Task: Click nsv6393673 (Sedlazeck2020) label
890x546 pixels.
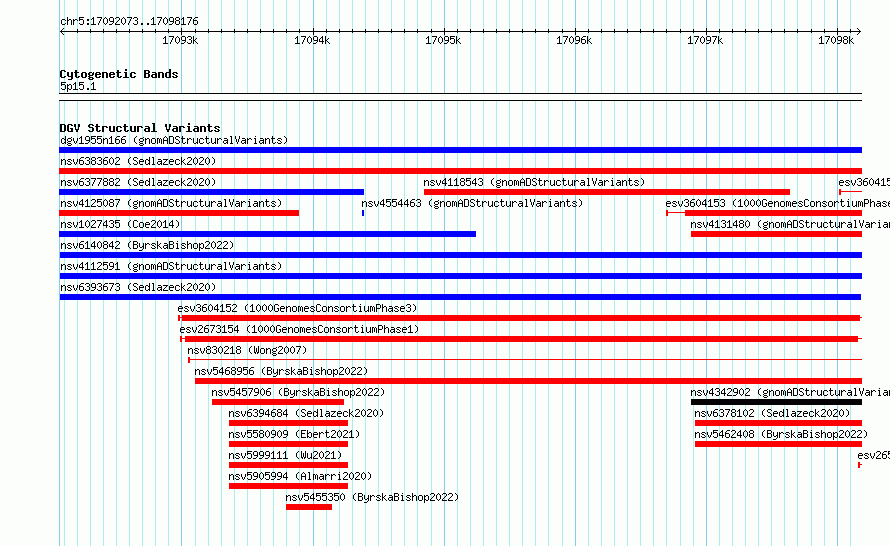Action: pyautogui.click(x=138, y=287)
